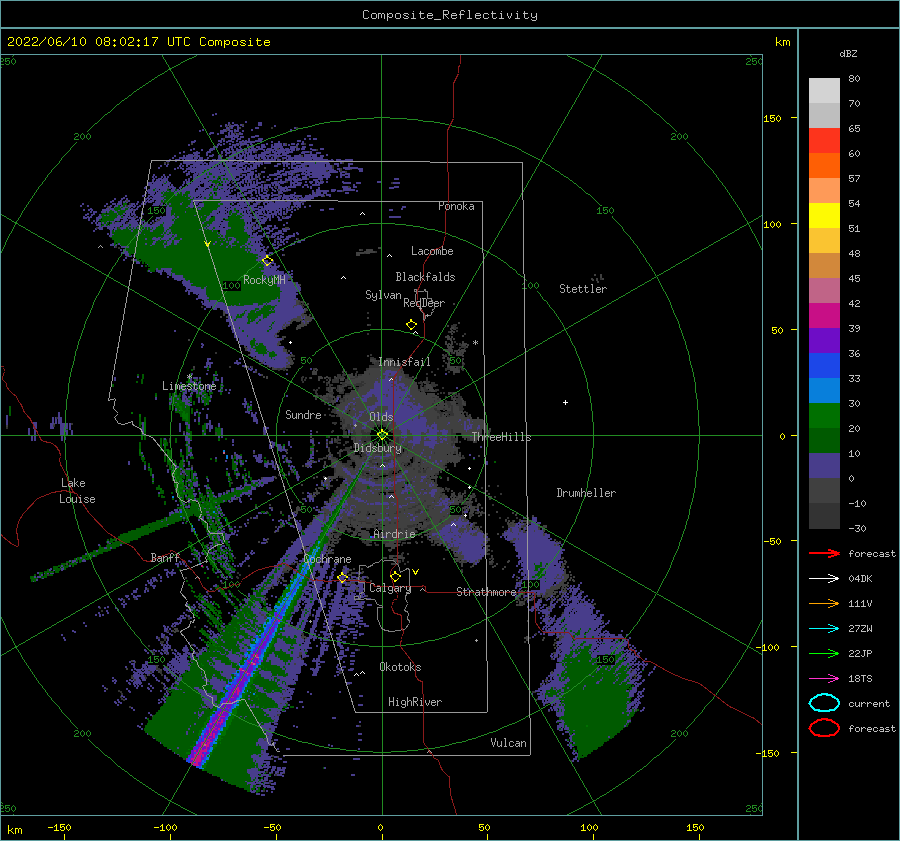The width and height of the screenshot is (900, 841).
Task: Click the Strathmore town label
Action: pos(487,592)
